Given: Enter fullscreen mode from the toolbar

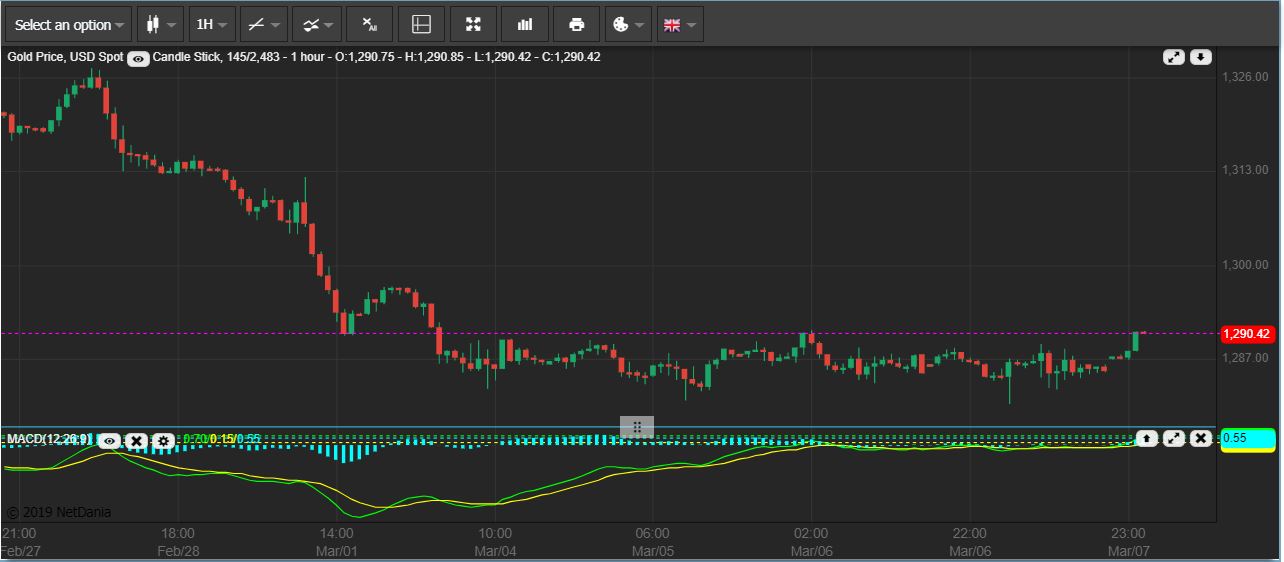Looking at the screenshot, I should coord(474,24).
